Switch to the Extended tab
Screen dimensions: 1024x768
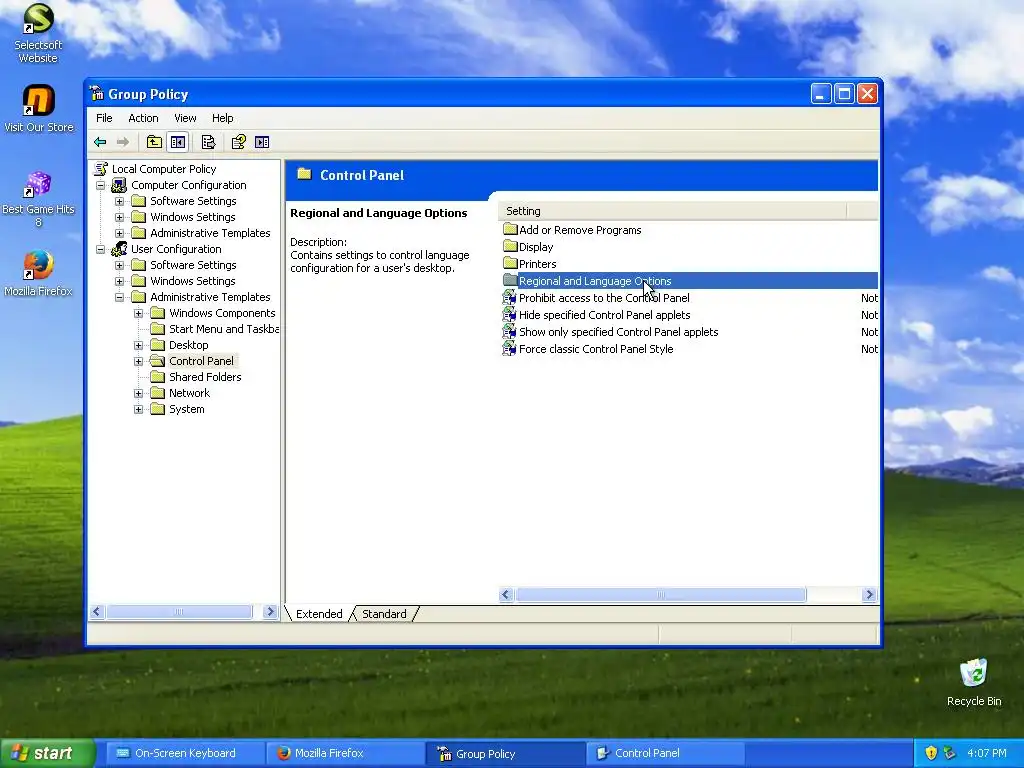click(x=319, y=614)
